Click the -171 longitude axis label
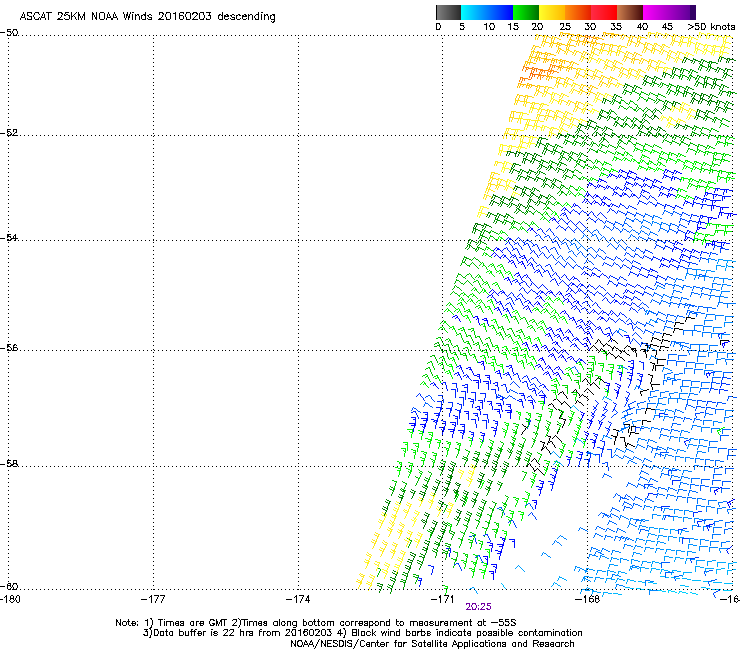740x650 pixels. (443, 599)
